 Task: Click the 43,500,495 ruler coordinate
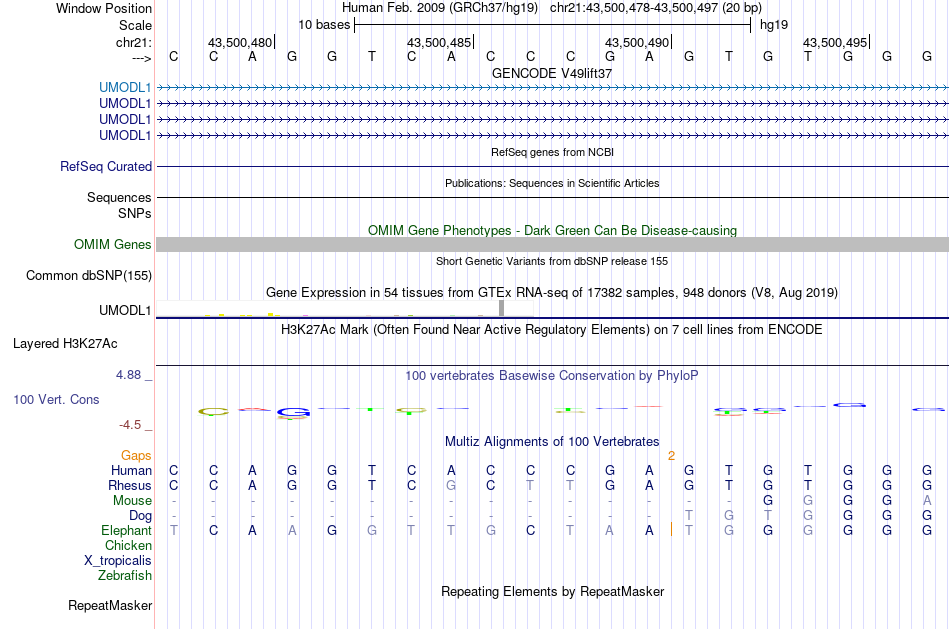(835, 42)
